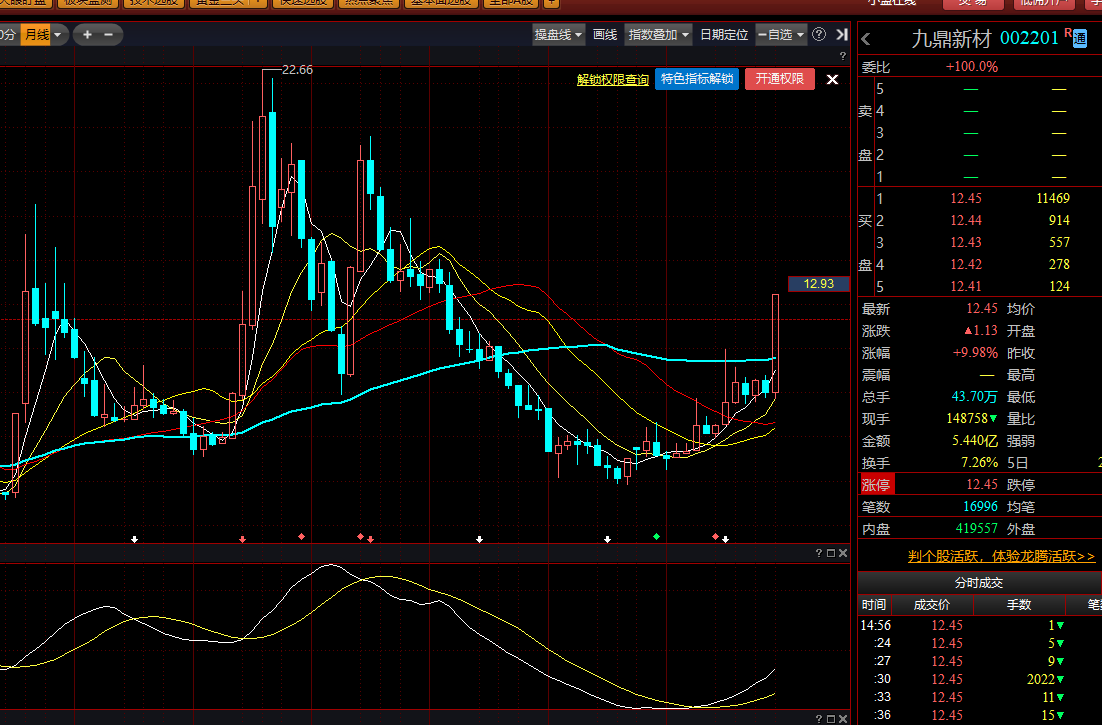Open the 月线 period dropdown
Image resolution: width=1102 pixels, height=725 pixels.
(x=43, y=35)
